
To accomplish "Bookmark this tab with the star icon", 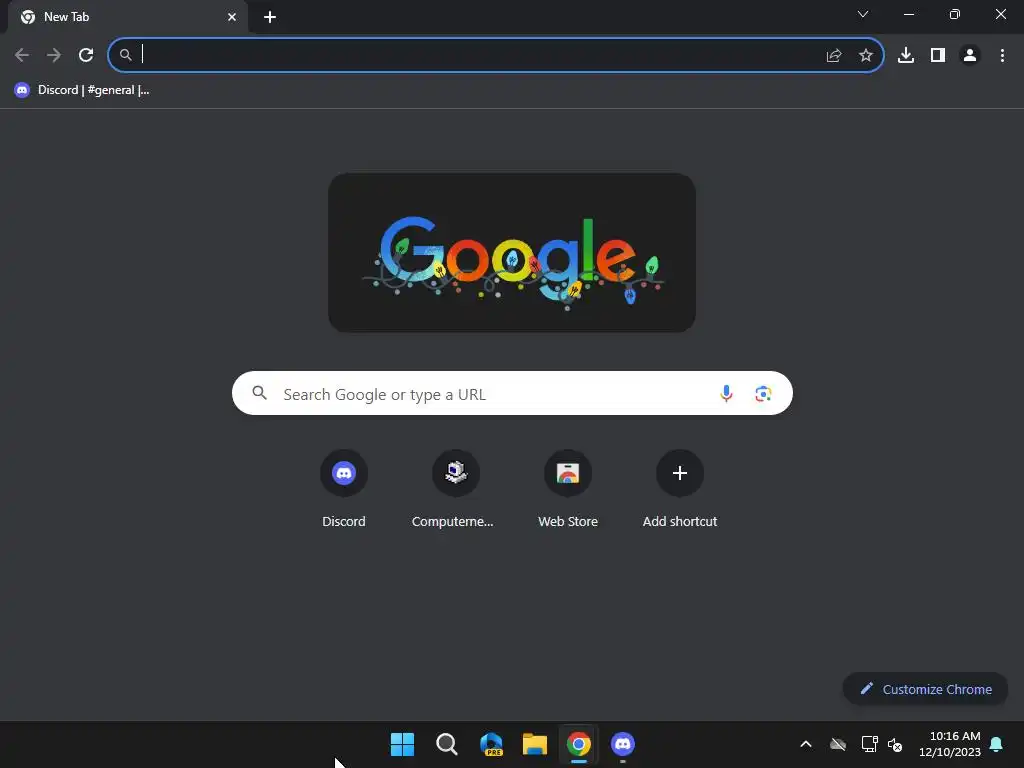I will click(x=866, y=56).
